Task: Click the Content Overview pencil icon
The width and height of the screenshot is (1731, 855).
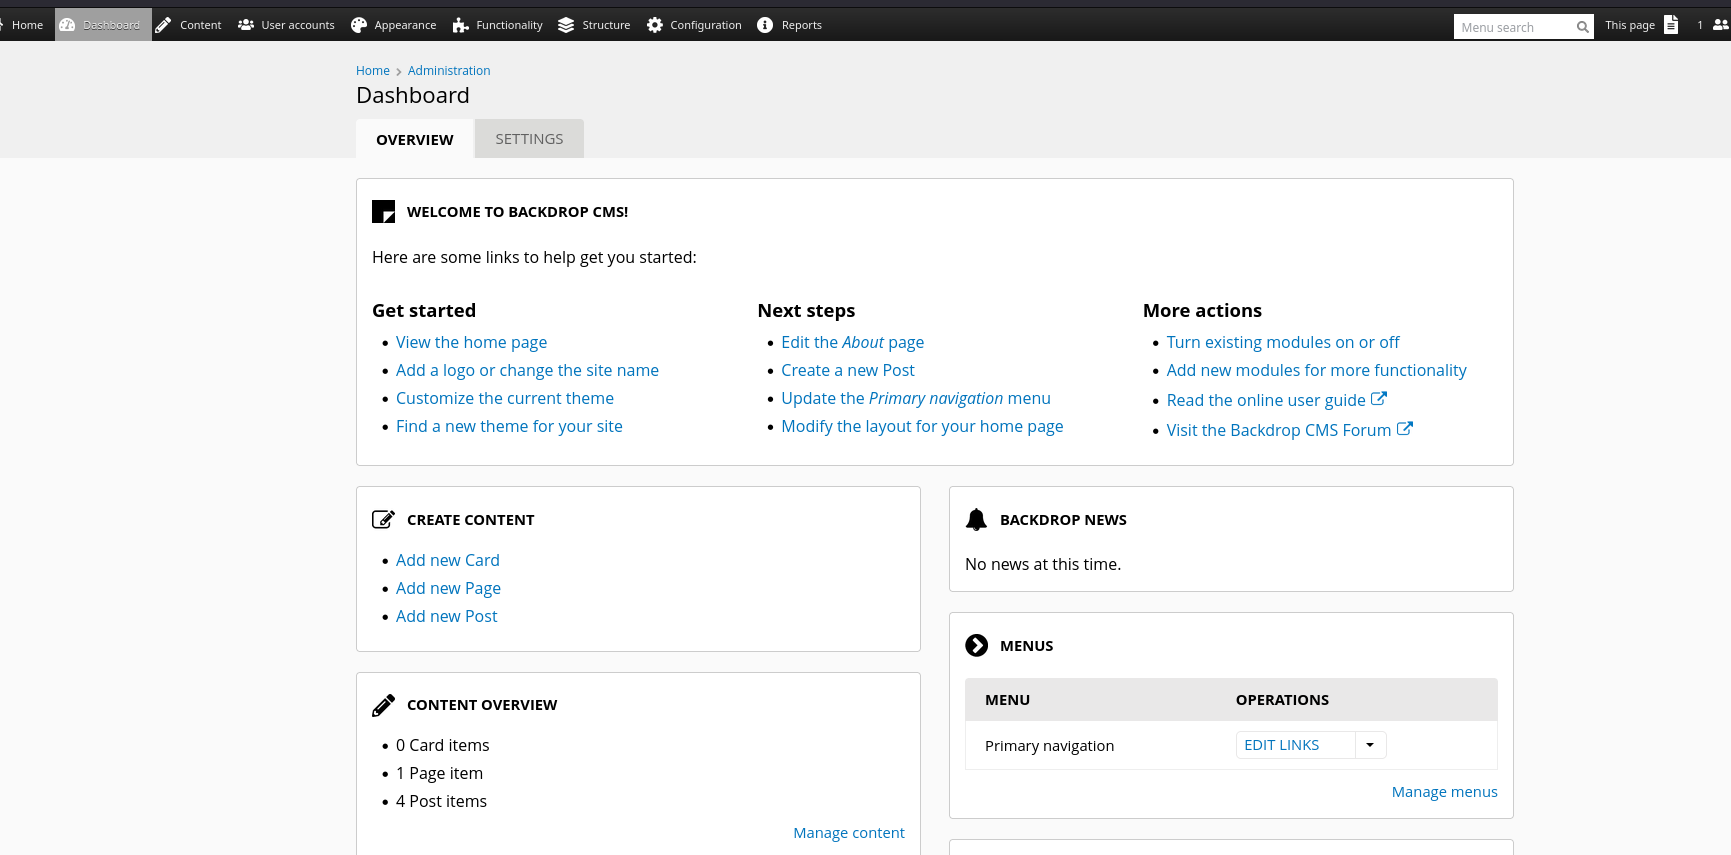Action: 383,705
